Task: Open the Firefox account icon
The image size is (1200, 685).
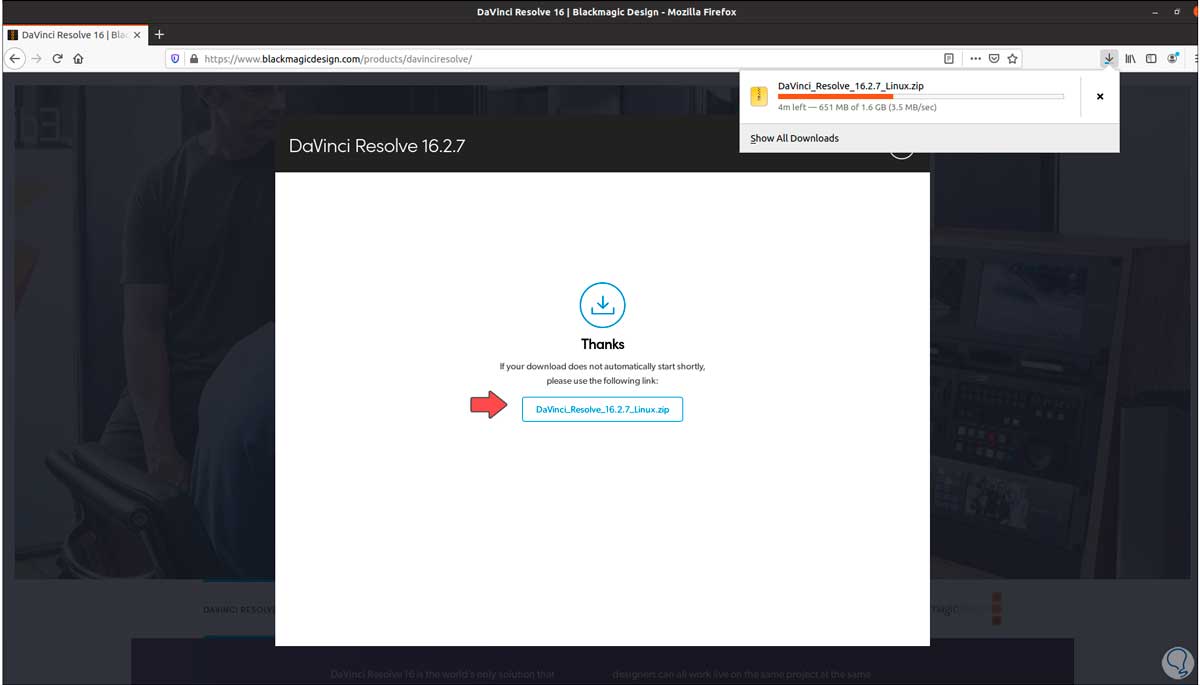Action: 1172,58
